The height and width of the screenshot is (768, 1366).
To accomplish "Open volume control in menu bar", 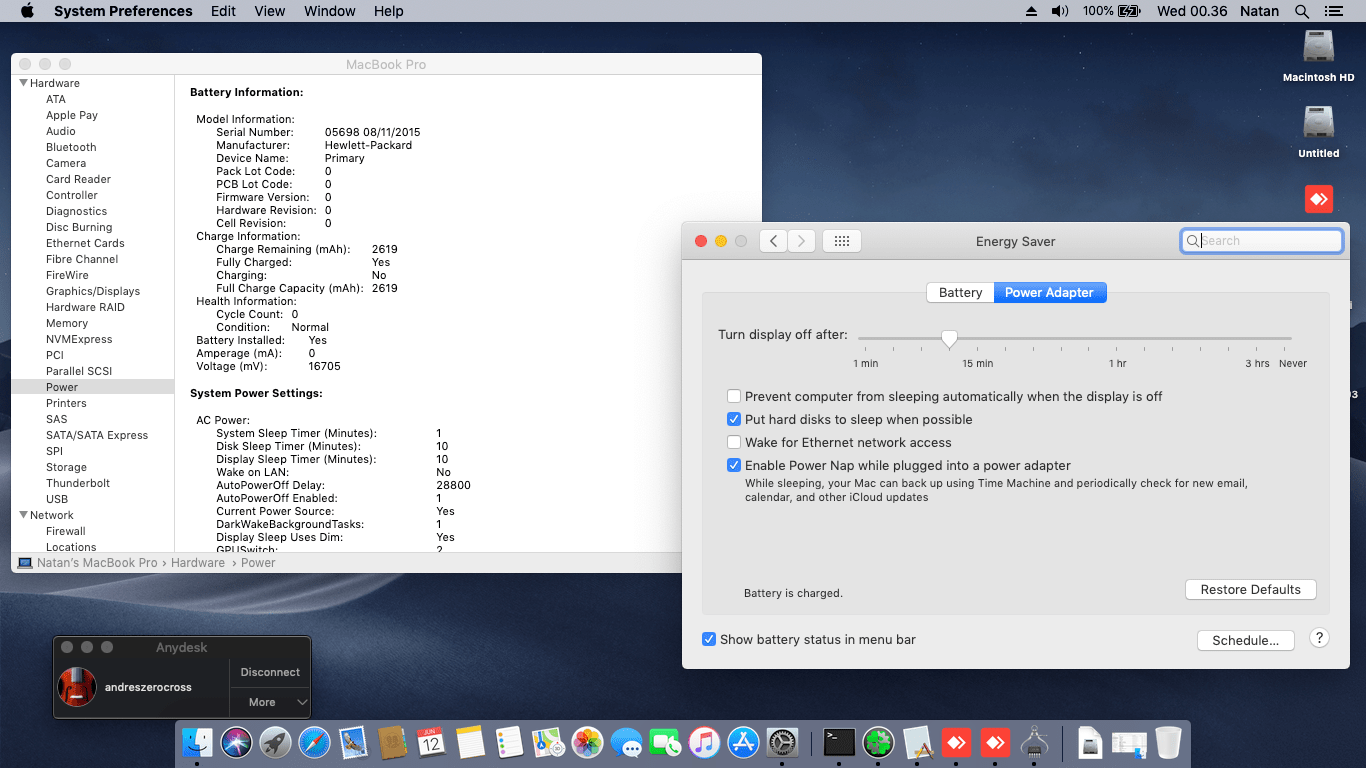I will [x=1060, y=11].
